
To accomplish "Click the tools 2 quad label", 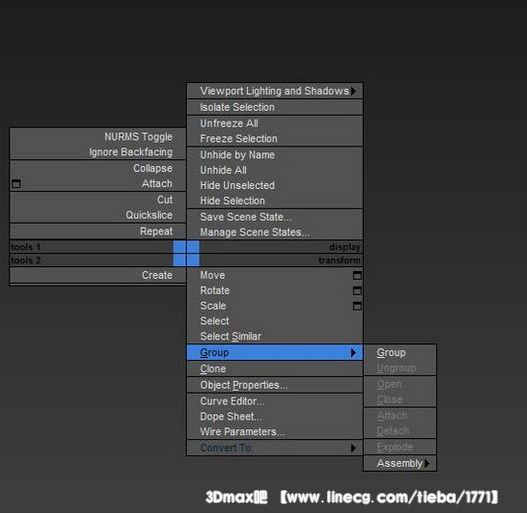I will [26, 261].
